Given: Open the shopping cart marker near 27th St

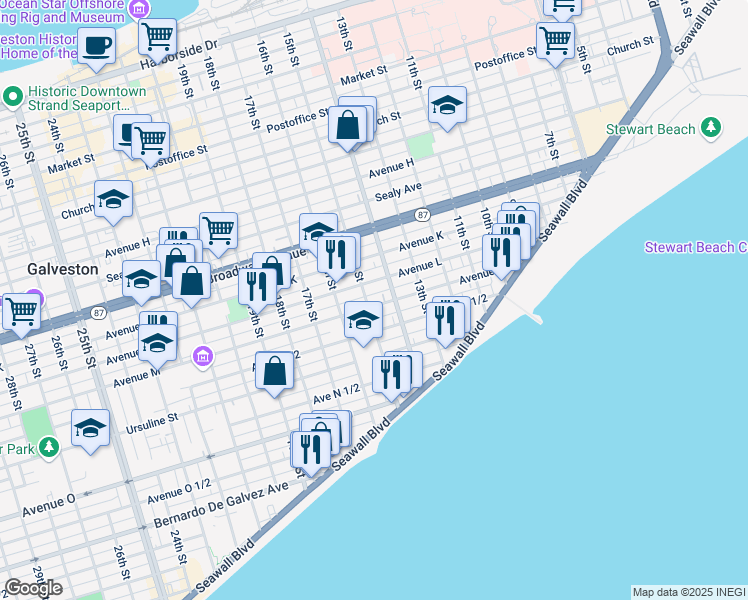Looking at the screenshot, I should click(x=21, y=314).
